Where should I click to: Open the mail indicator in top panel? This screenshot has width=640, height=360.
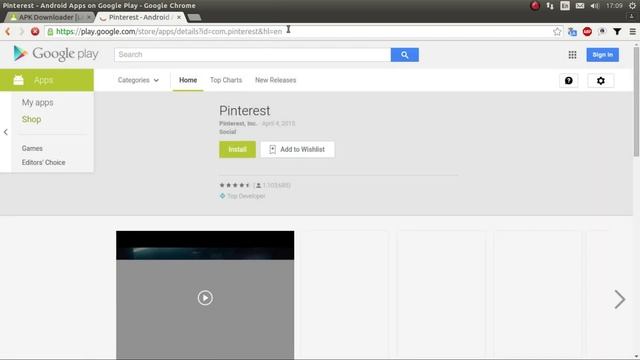click(x=580, y=6)
